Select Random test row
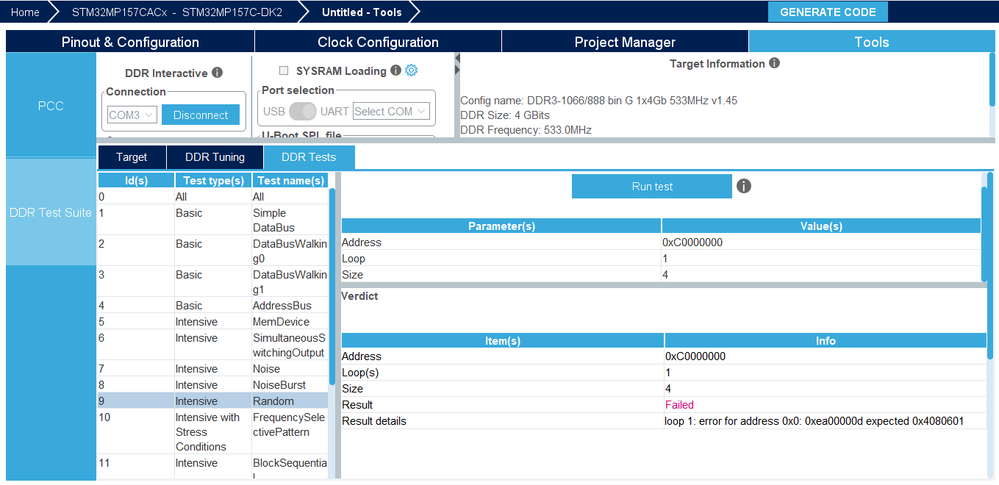 click(x=213, y=401)
